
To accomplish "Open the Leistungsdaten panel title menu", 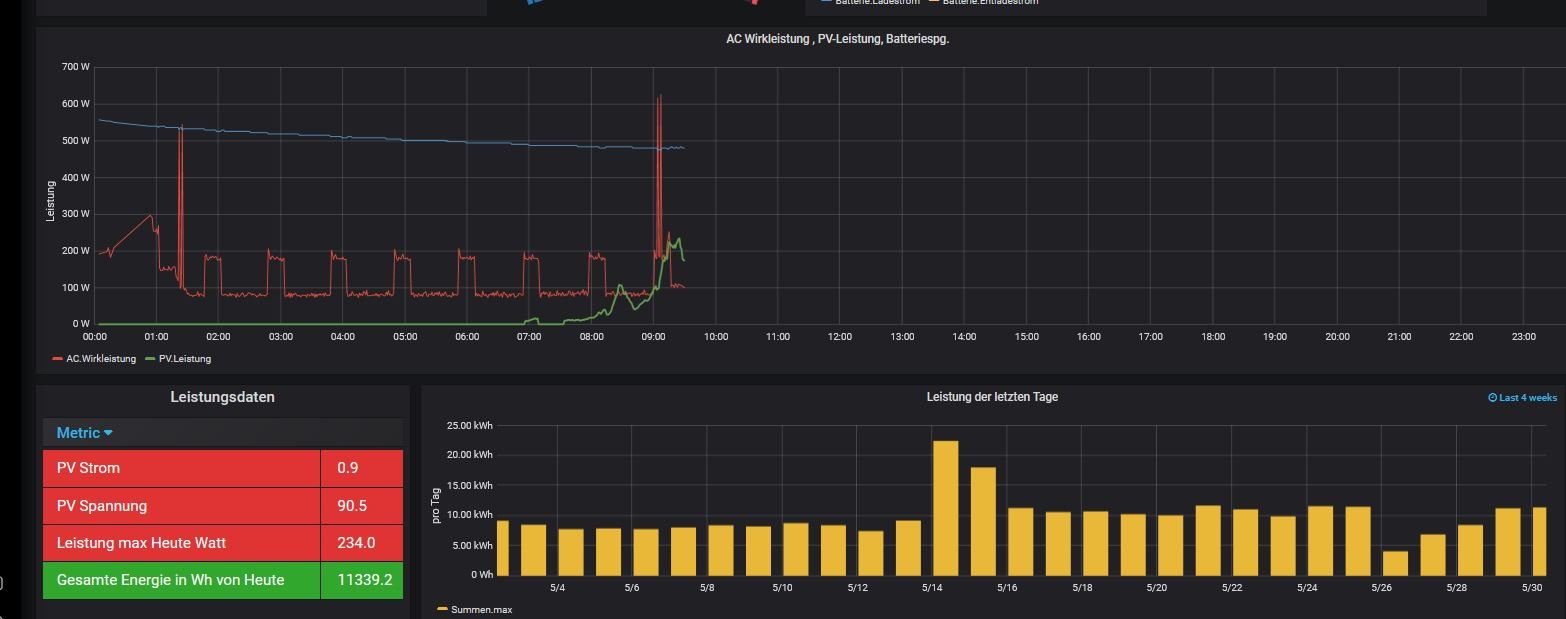I will pyautogui.click(x=222, y=397).
